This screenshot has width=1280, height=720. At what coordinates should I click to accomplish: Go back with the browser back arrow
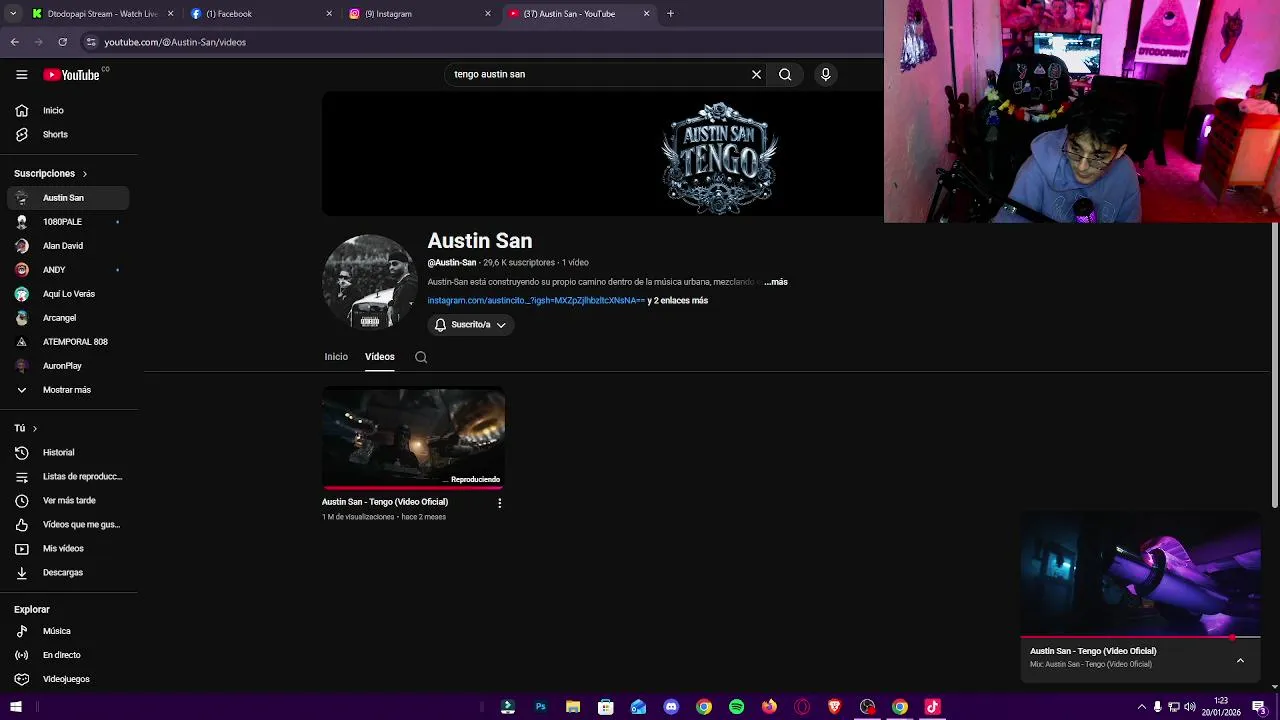[x=14, y=42]
